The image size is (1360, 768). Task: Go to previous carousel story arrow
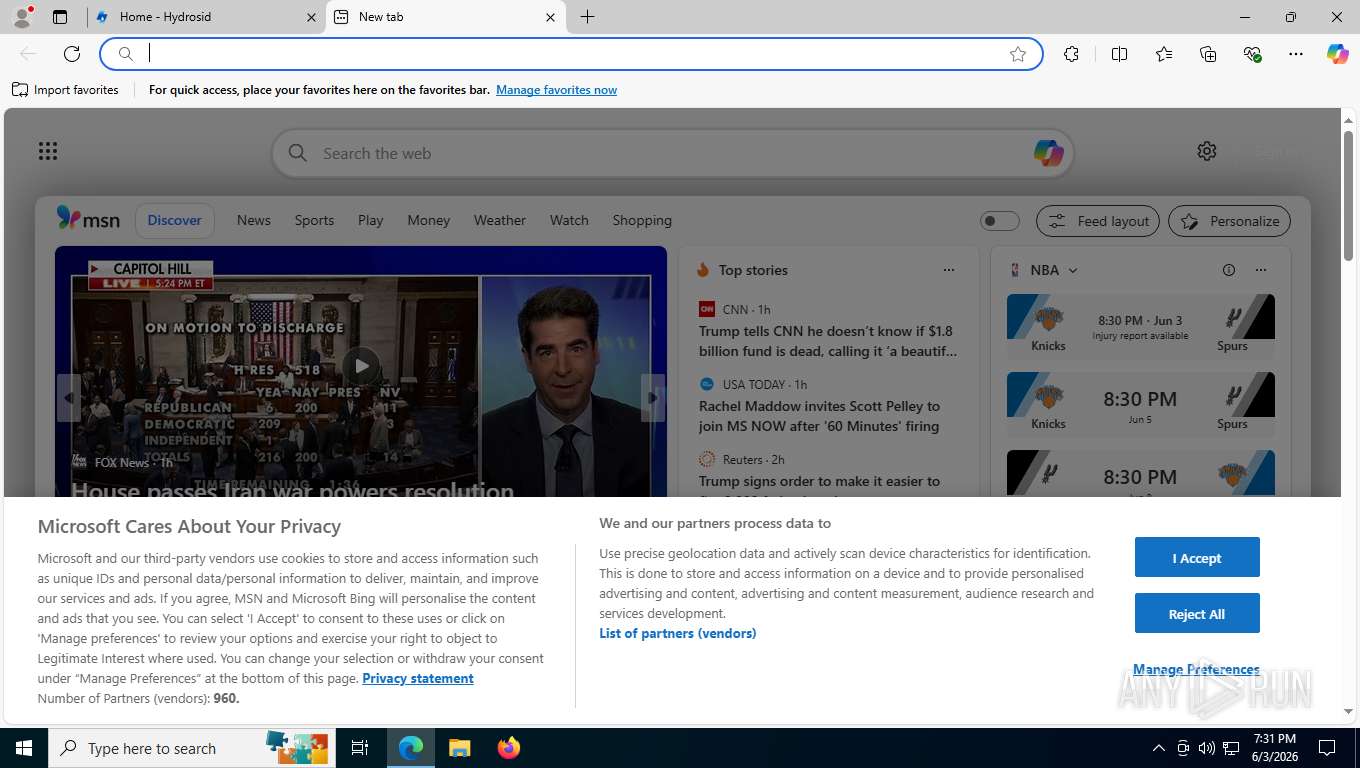69,398
